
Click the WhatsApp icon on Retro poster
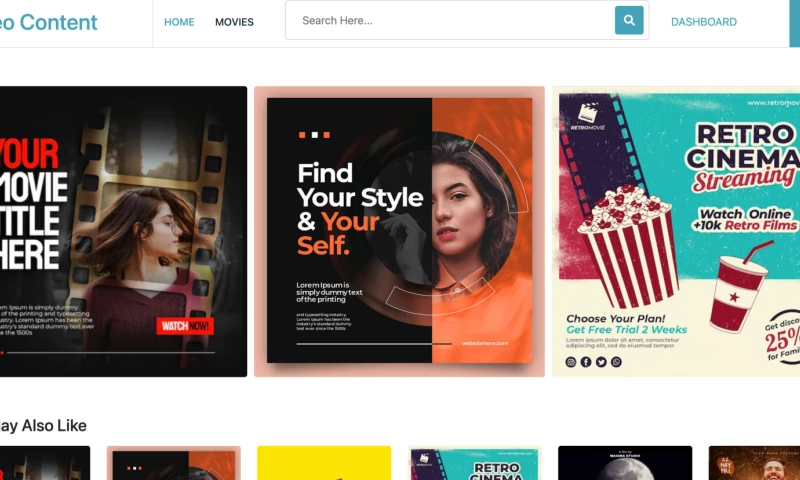(616, 362)
